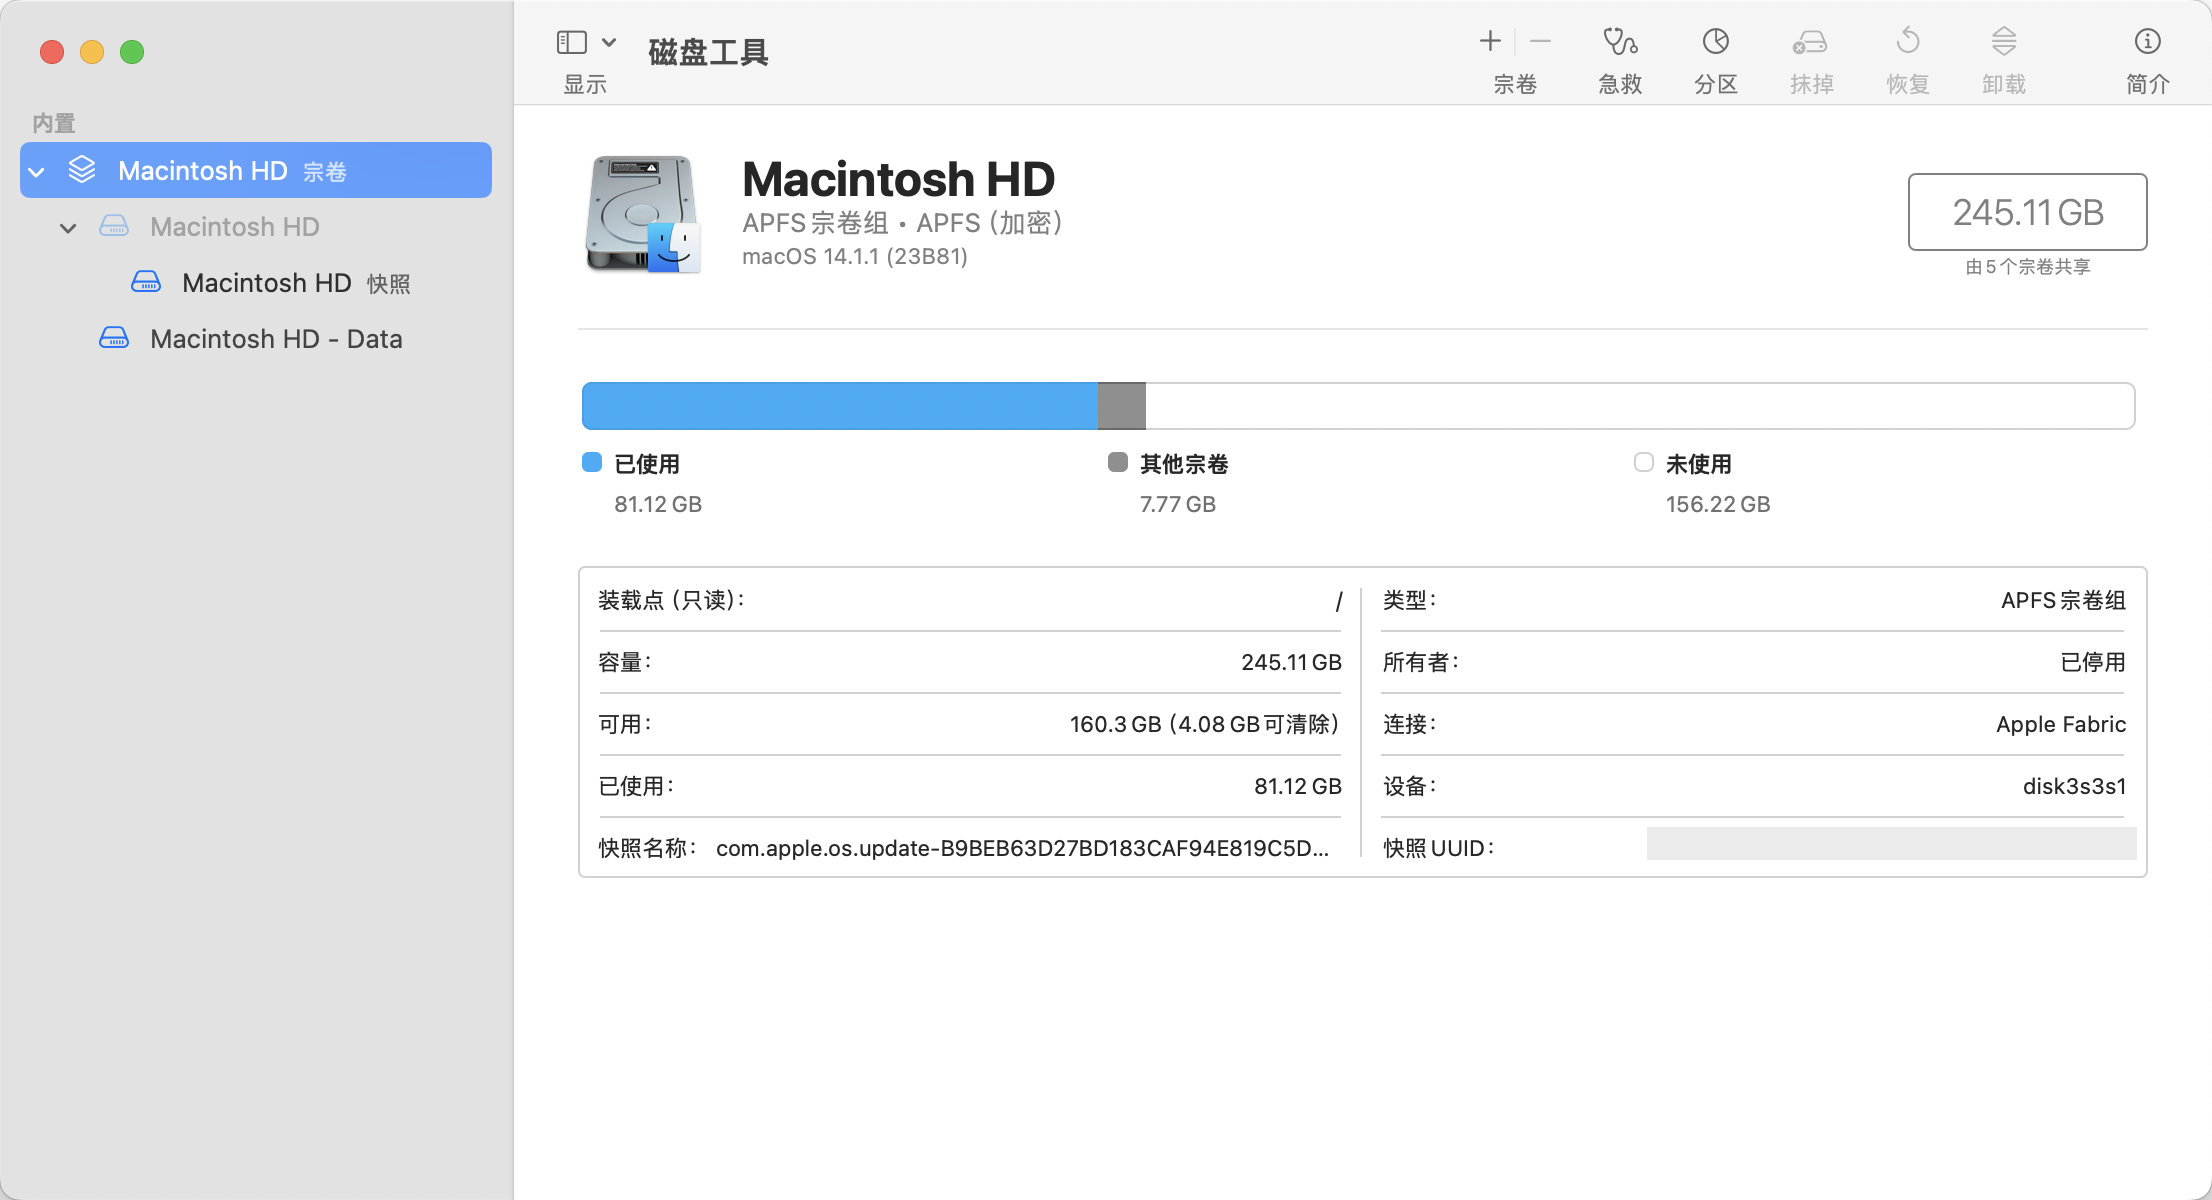
Task: Select Macintosh HD - Data volume
Action: (x=276, y=339)
